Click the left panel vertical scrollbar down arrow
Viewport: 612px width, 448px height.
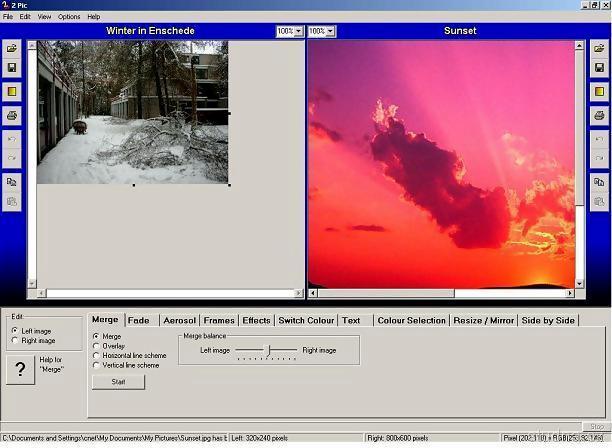click(32, 283)
